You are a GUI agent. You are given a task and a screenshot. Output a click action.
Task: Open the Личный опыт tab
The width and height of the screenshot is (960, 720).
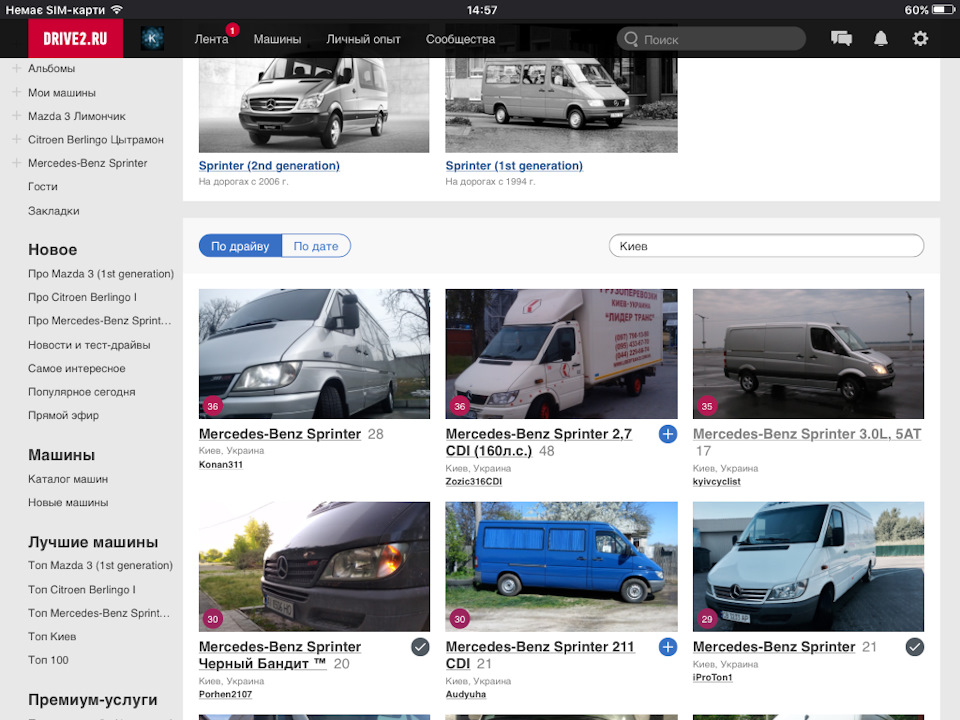click(363, 39)
